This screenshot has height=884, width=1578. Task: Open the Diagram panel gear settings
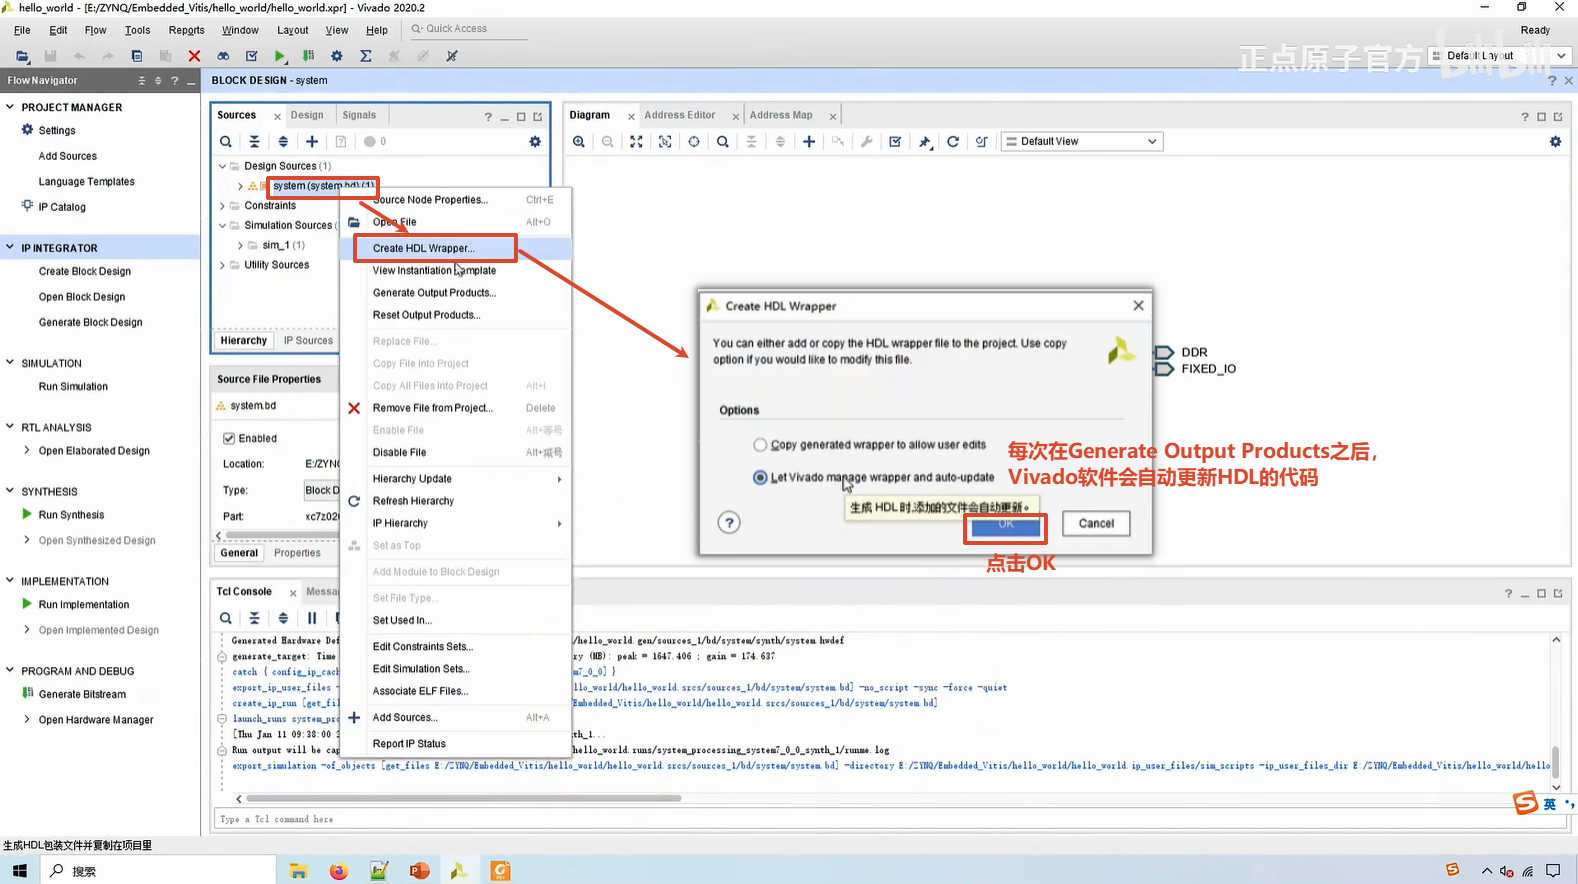point(1555,142)
